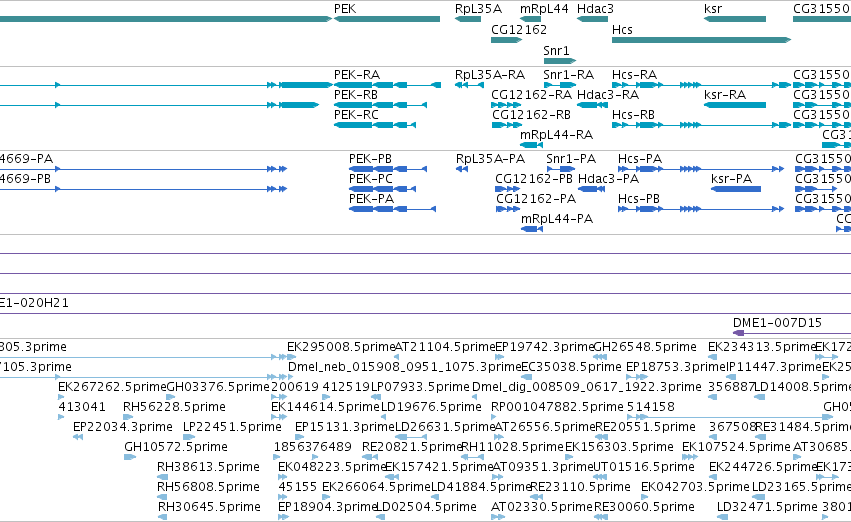Select the Hcs-PB protein track

(x=701, y=209)
